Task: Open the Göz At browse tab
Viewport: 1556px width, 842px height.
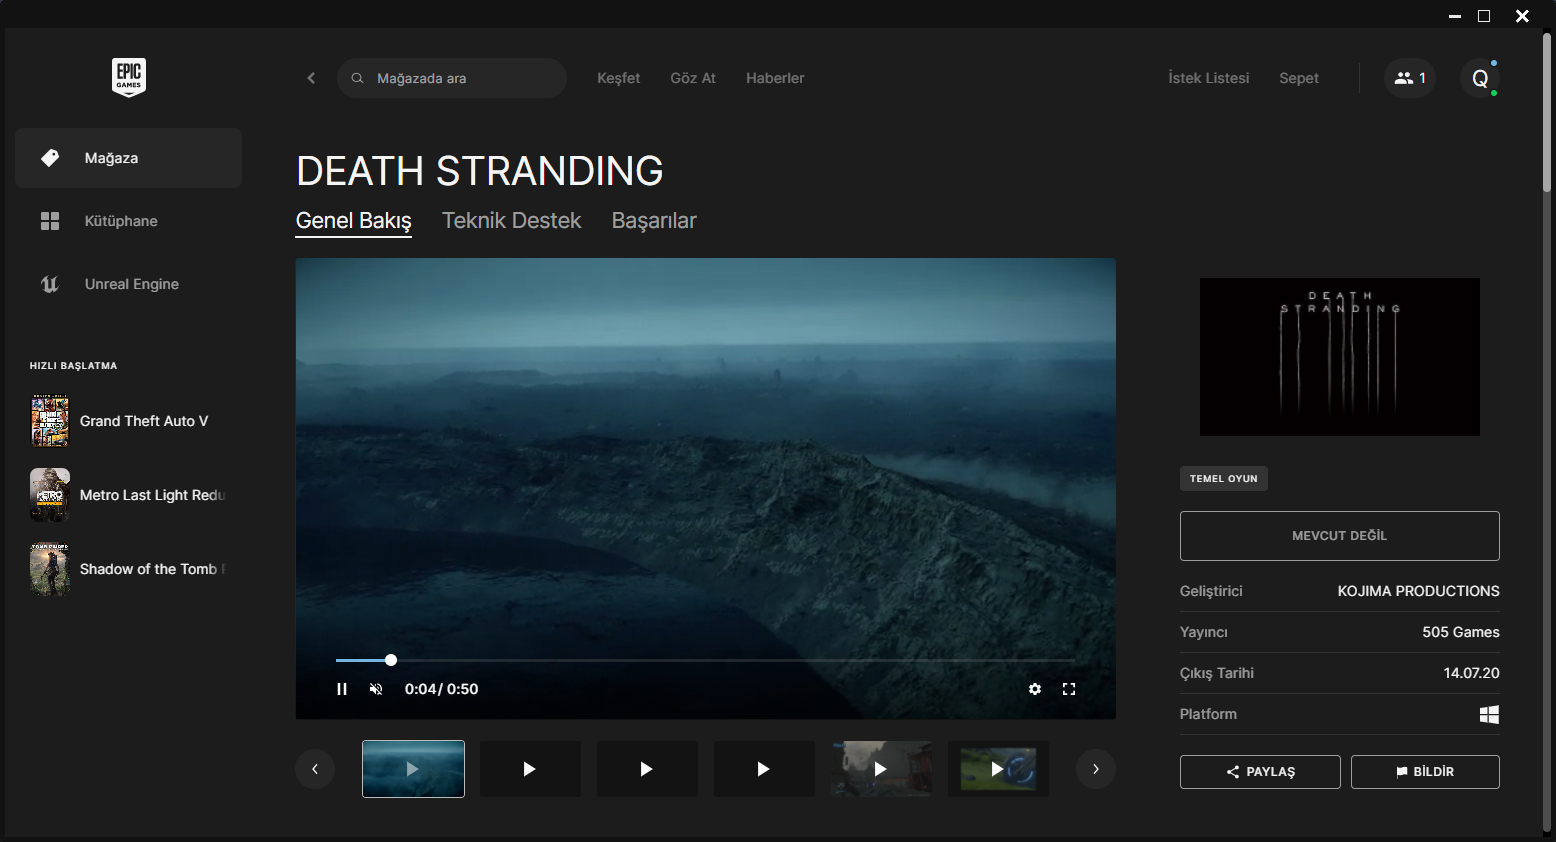Action: tap(693, 78)
